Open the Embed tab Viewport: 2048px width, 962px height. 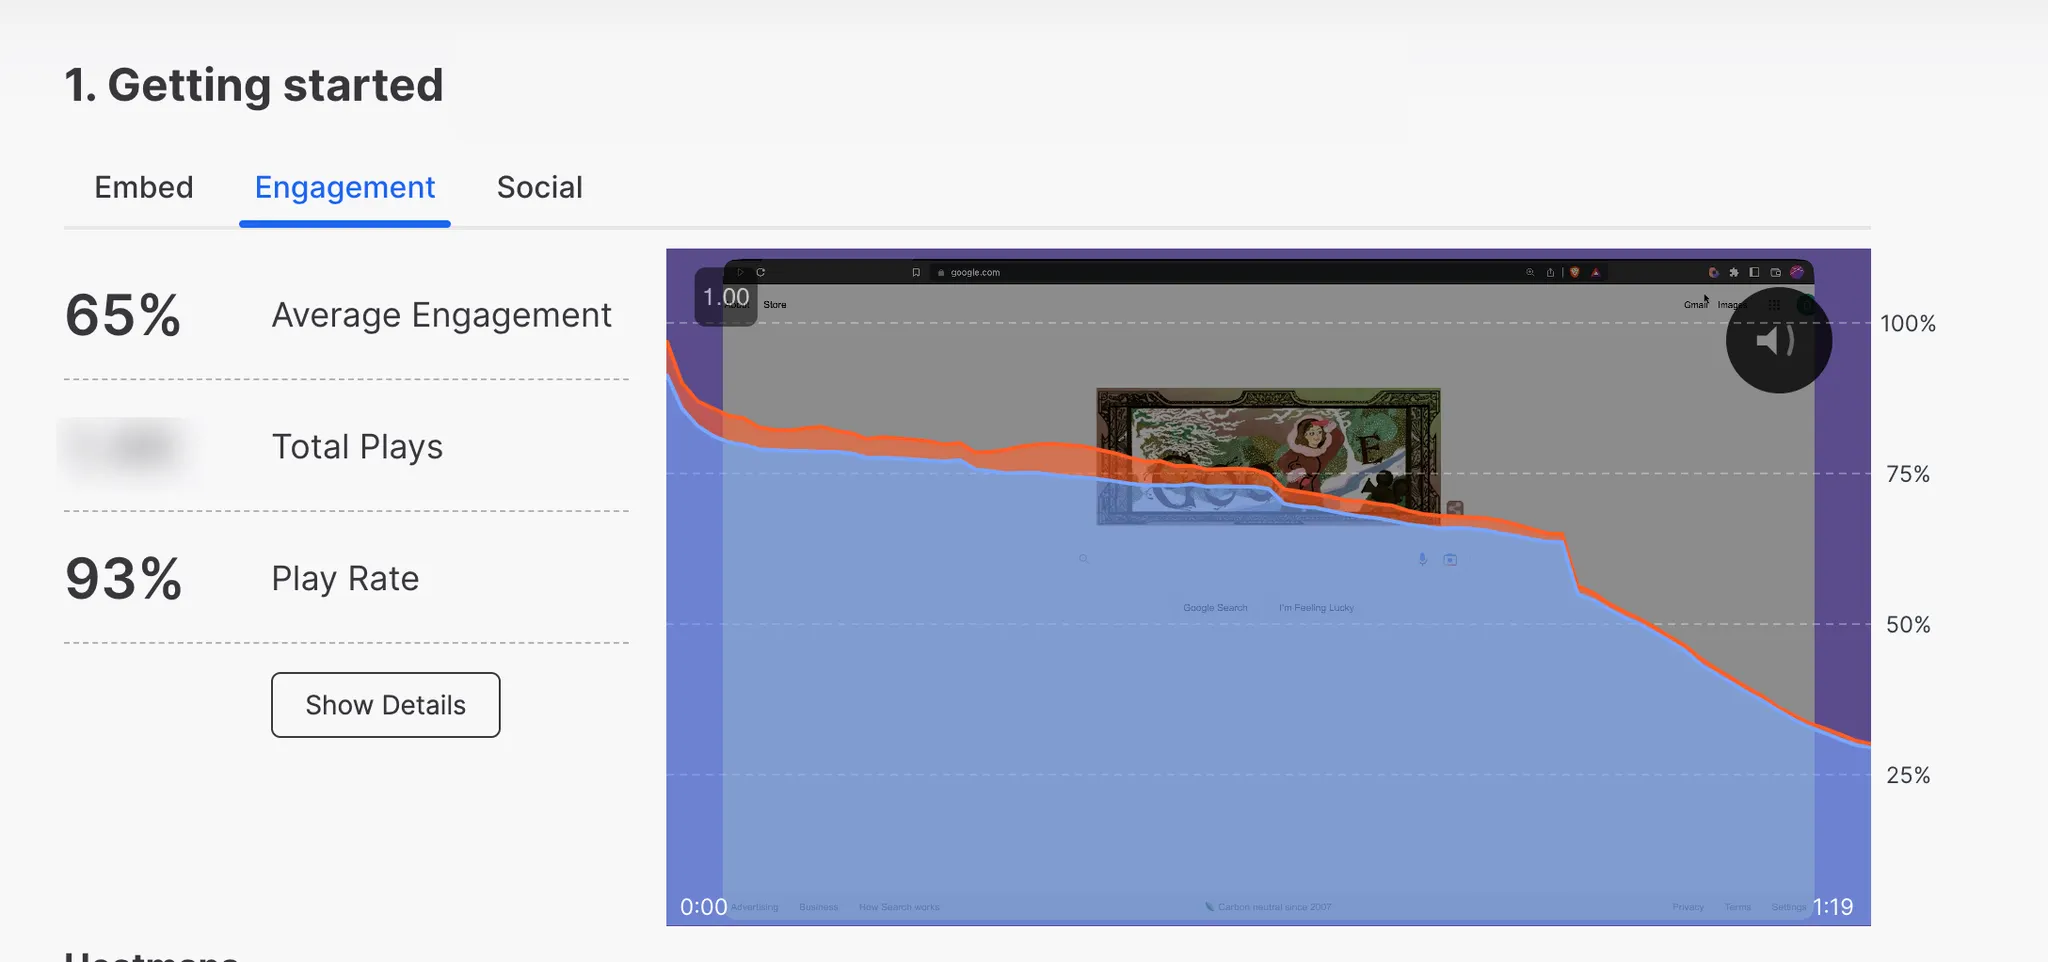coord(144,187)
